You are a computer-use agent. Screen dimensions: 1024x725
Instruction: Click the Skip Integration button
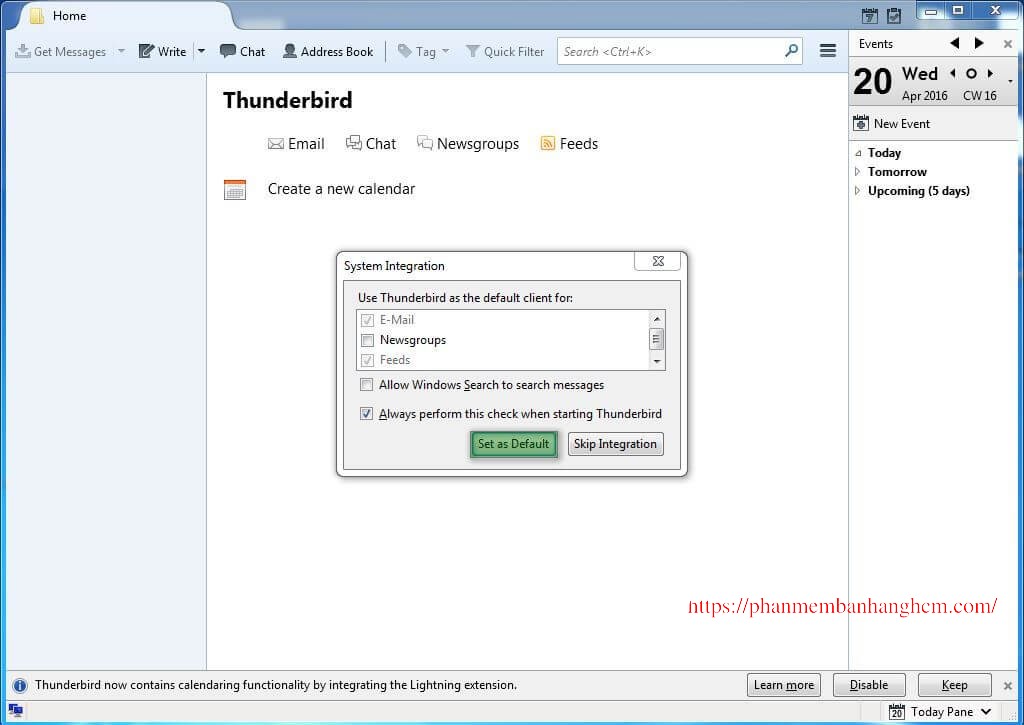pos(615,444)
